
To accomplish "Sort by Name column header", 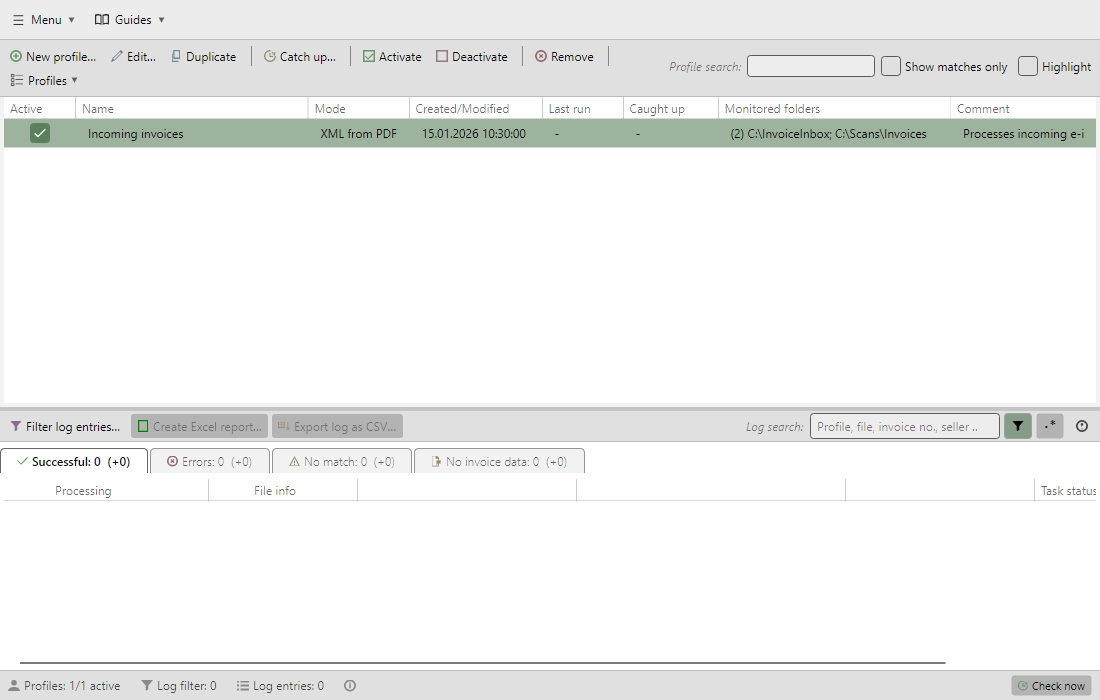I will click(192, 109).
